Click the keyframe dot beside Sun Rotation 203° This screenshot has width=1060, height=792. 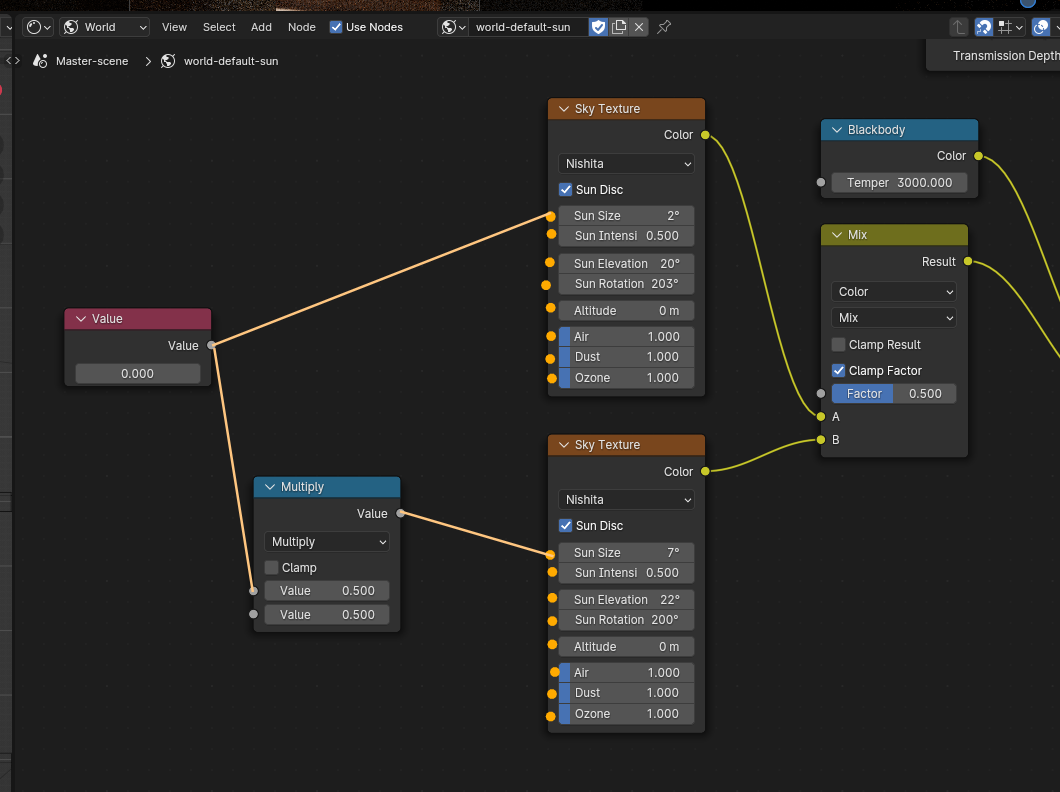[546, 285]
